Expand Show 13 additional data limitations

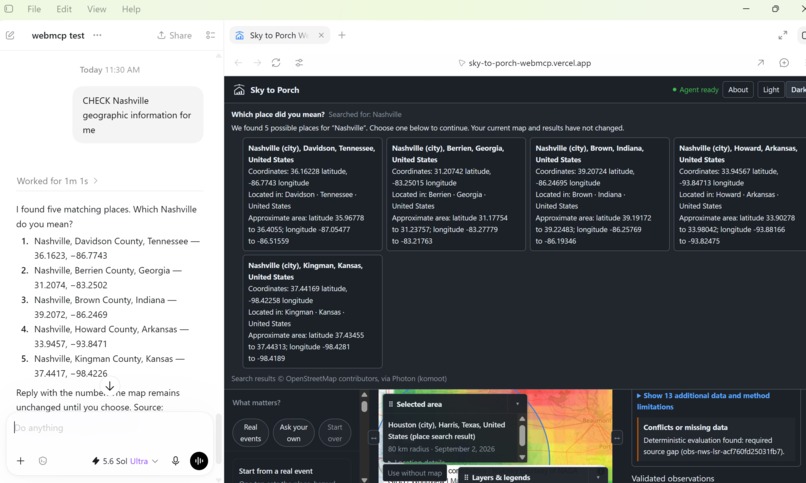(703, 401)
